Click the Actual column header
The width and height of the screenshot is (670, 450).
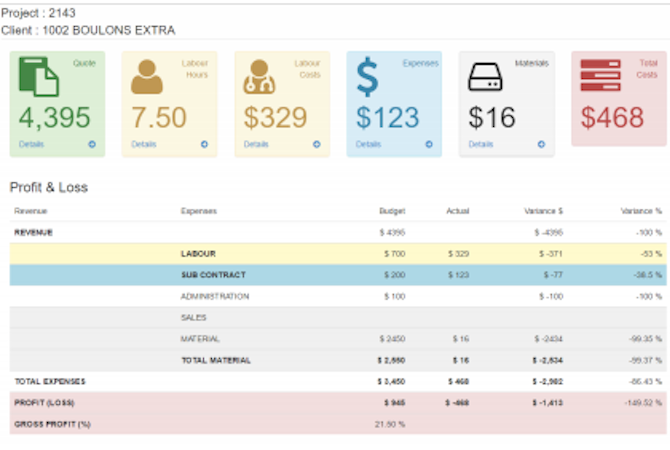pos(458,211)
